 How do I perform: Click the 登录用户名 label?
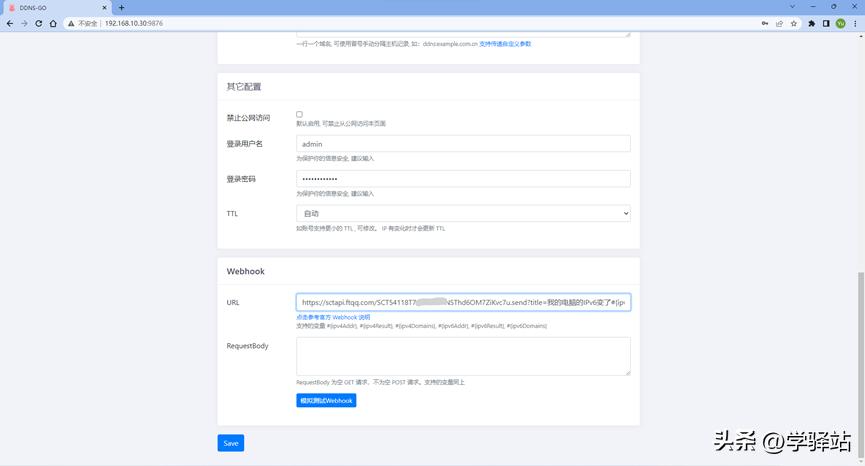pos(244,144)
